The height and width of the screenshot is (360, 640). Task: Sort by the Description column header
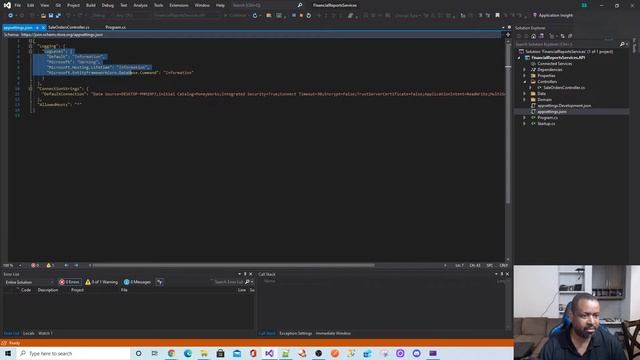coord(48,290)
